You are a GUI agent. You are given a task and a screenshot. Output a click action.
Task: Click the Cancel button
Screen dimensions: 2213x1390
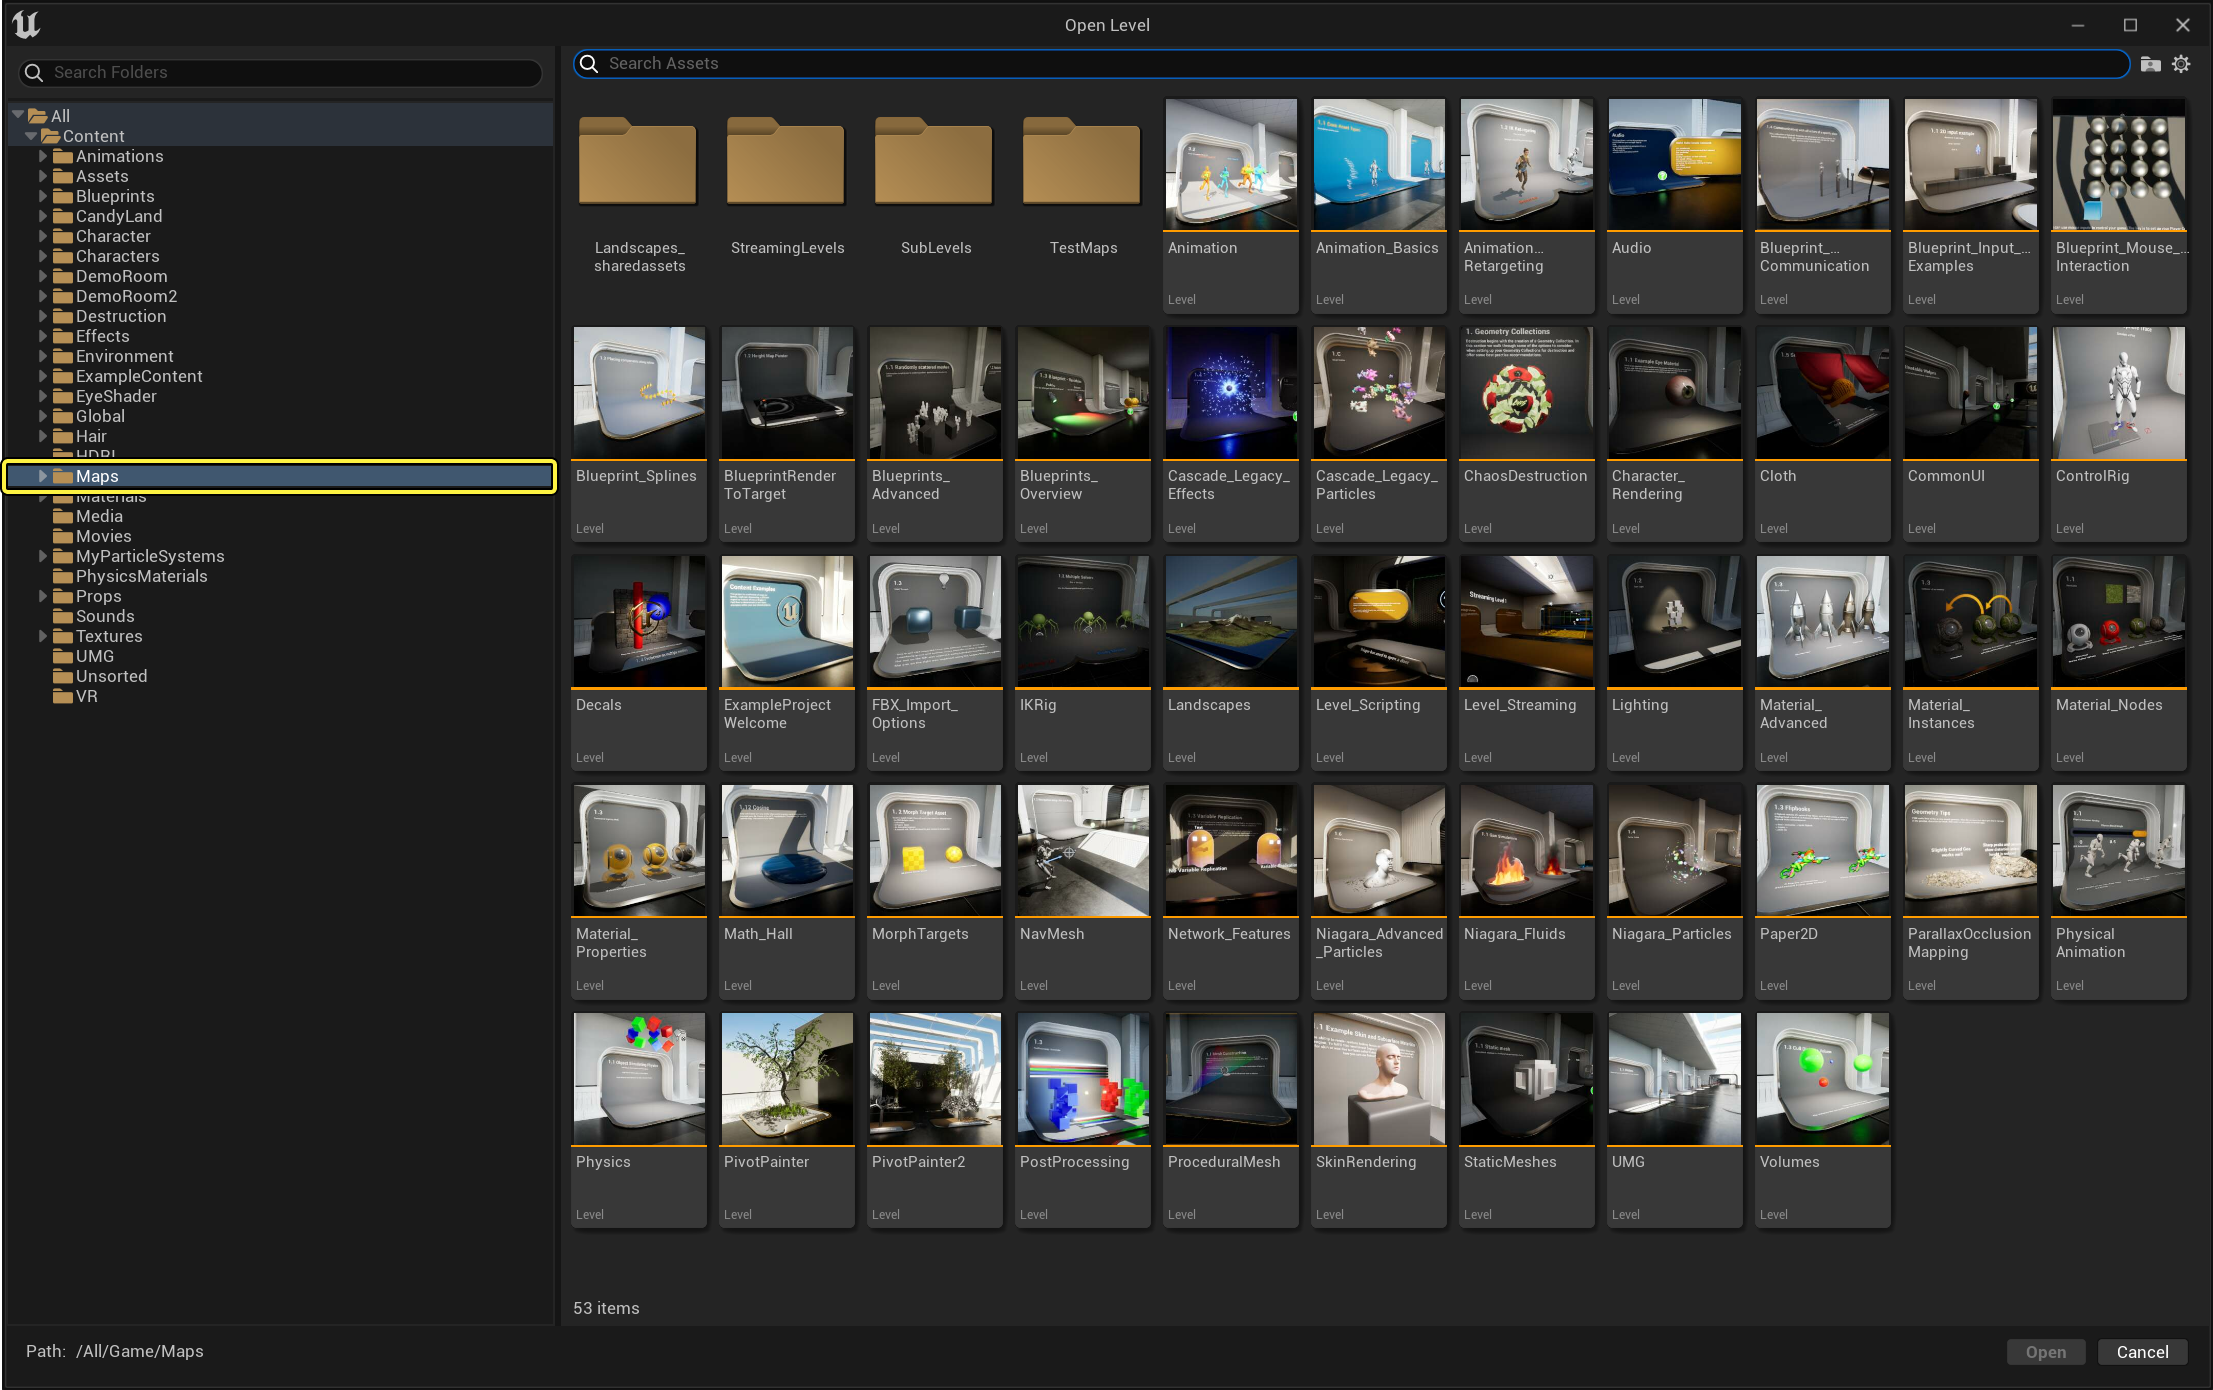coord(2142,1352)
